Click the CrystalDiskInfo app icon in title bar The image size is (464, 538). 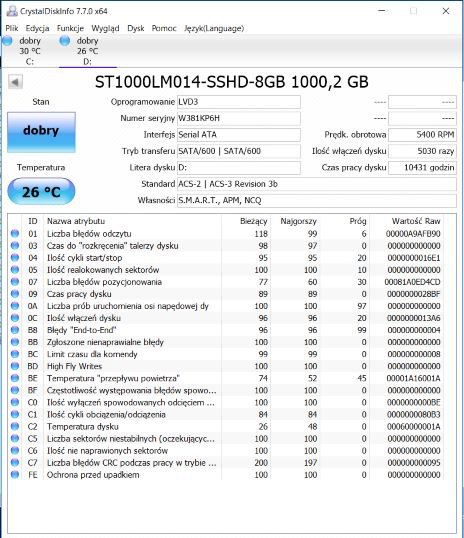(12, 11)
